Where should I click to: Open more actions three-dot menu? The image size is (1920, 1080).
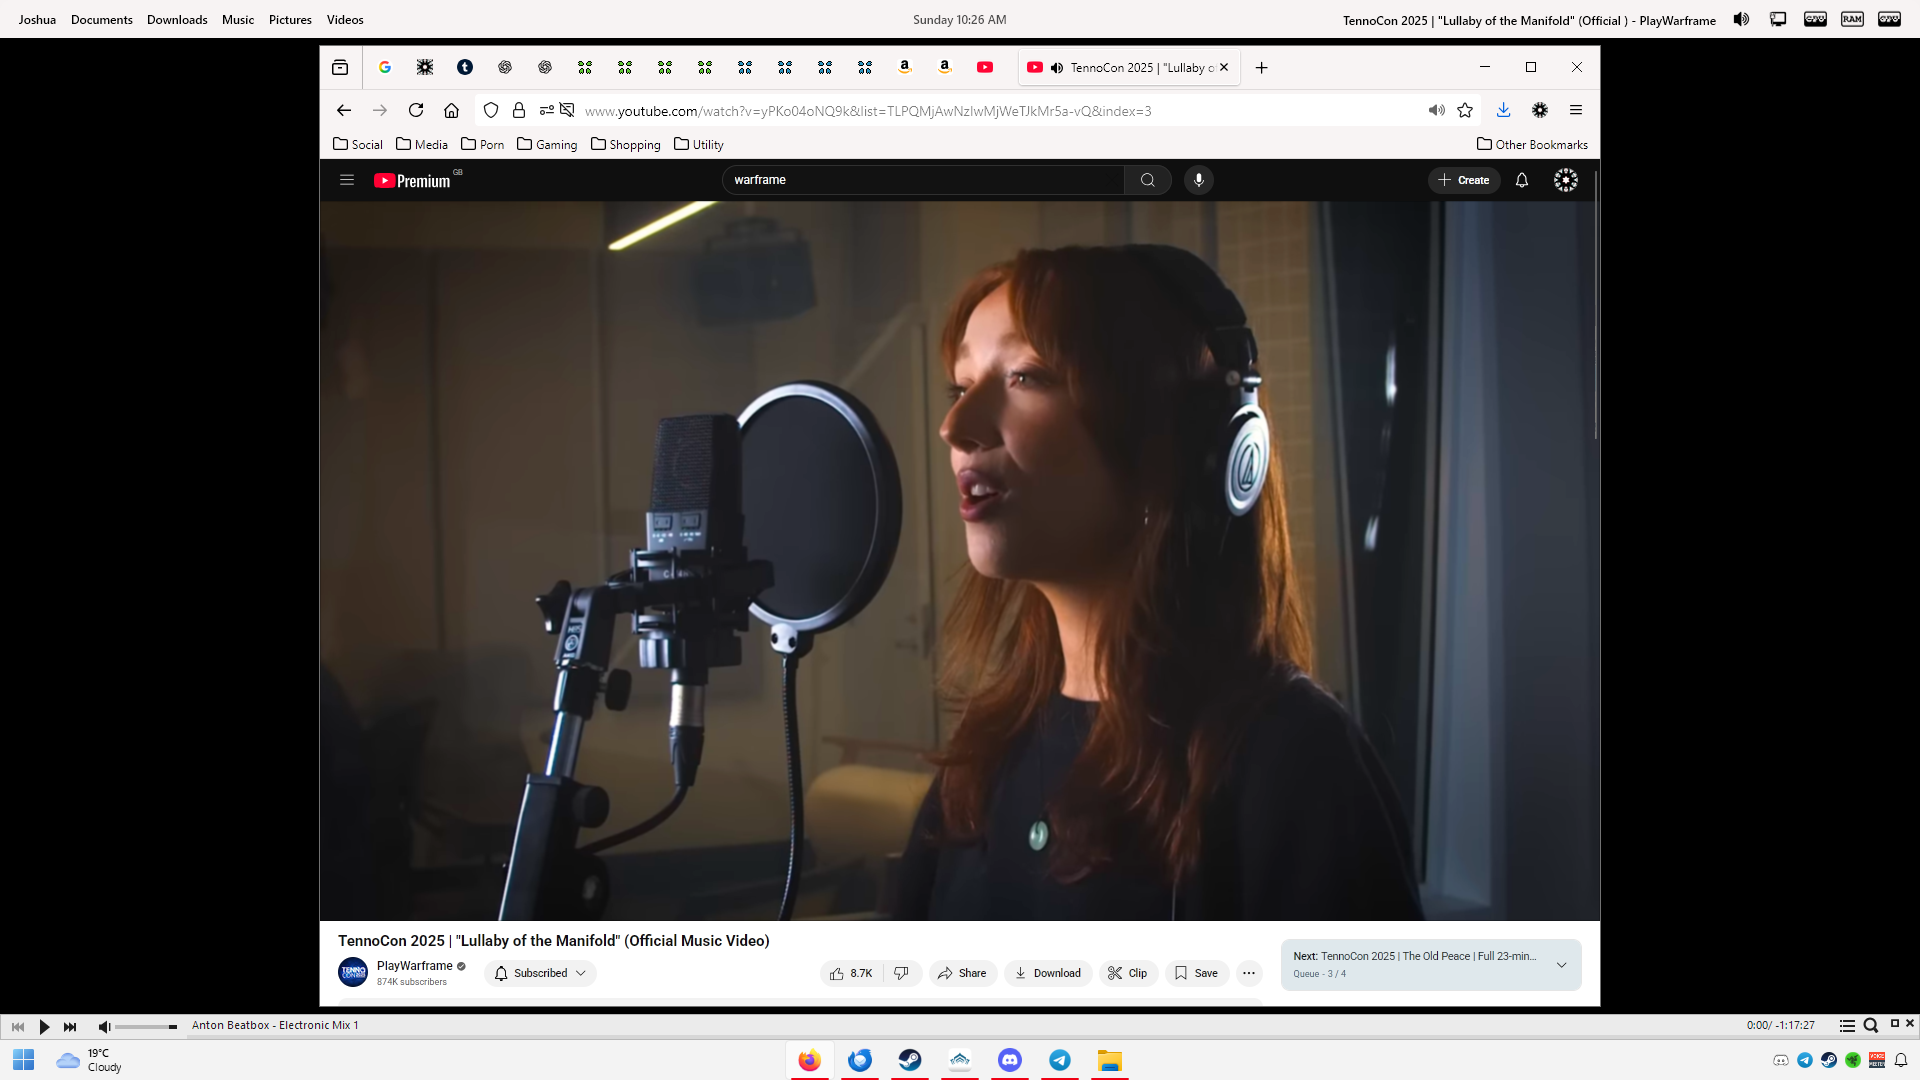(x=1249, y=973)
